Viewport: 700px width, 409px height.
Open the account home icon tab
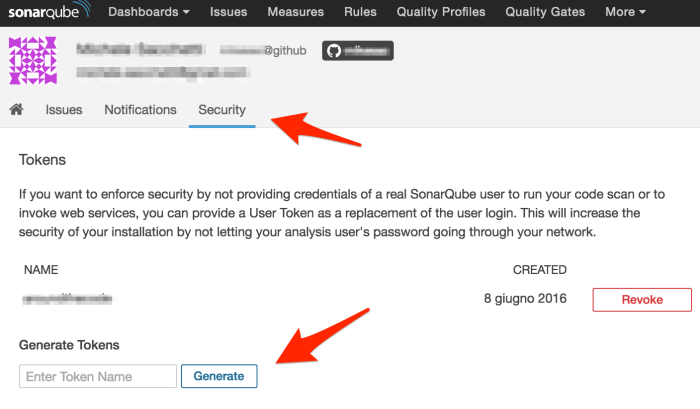click(x=17, y=109)
